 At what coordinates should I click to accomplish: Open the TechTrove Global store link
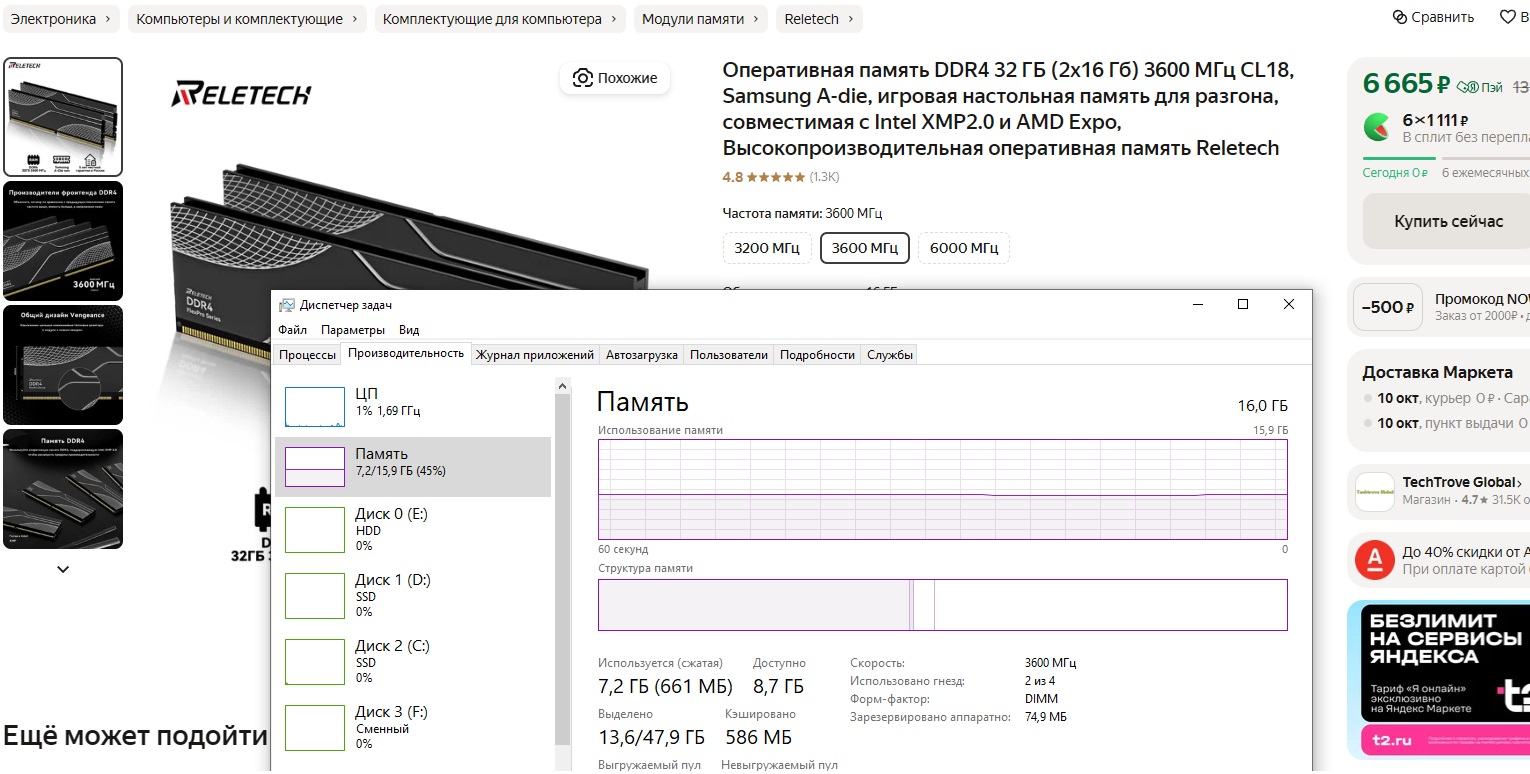tap(1462, 482)
